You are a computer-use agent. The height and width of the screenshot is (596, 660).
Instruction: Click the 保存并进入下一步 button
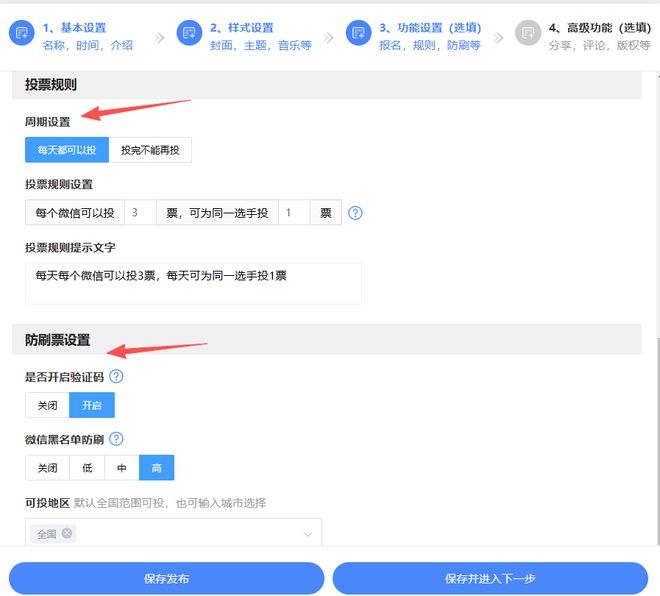click(490, 578)
